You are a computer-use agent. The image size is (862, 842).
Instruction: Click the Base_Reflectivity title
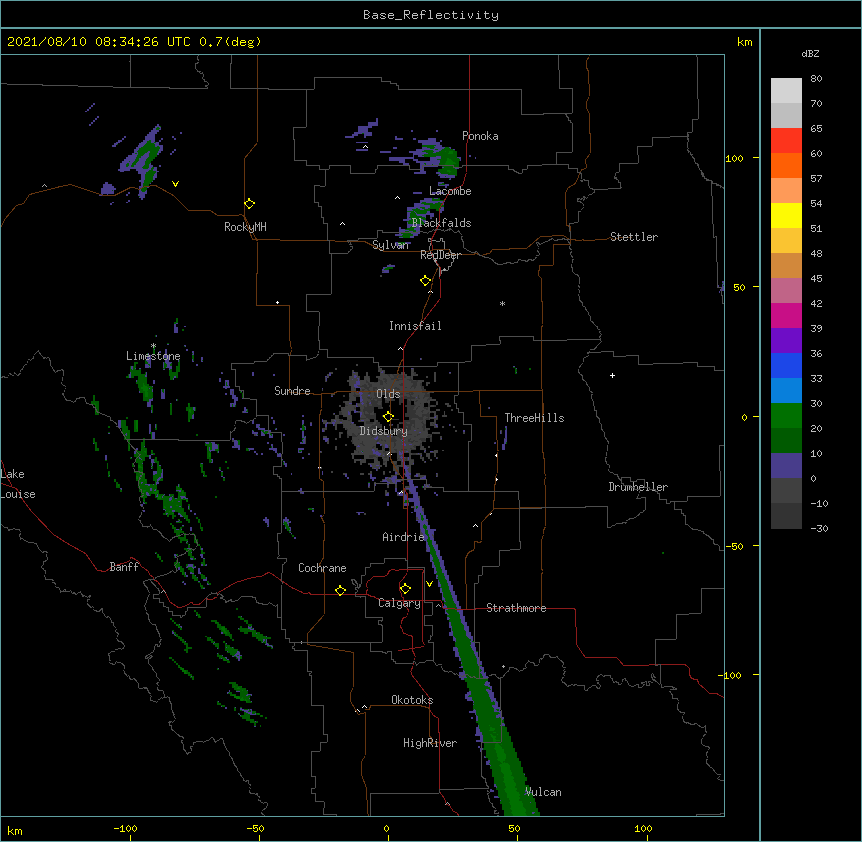pyautogui.click(x=431, y=15)
